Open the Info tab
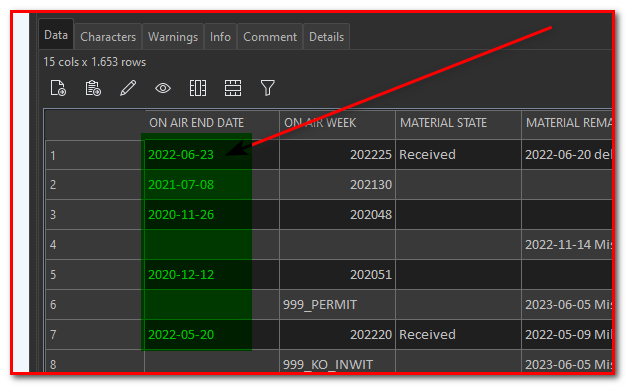The width and height of the screenshot is (626, 386). pyautogui.click(x=220, y=37)
